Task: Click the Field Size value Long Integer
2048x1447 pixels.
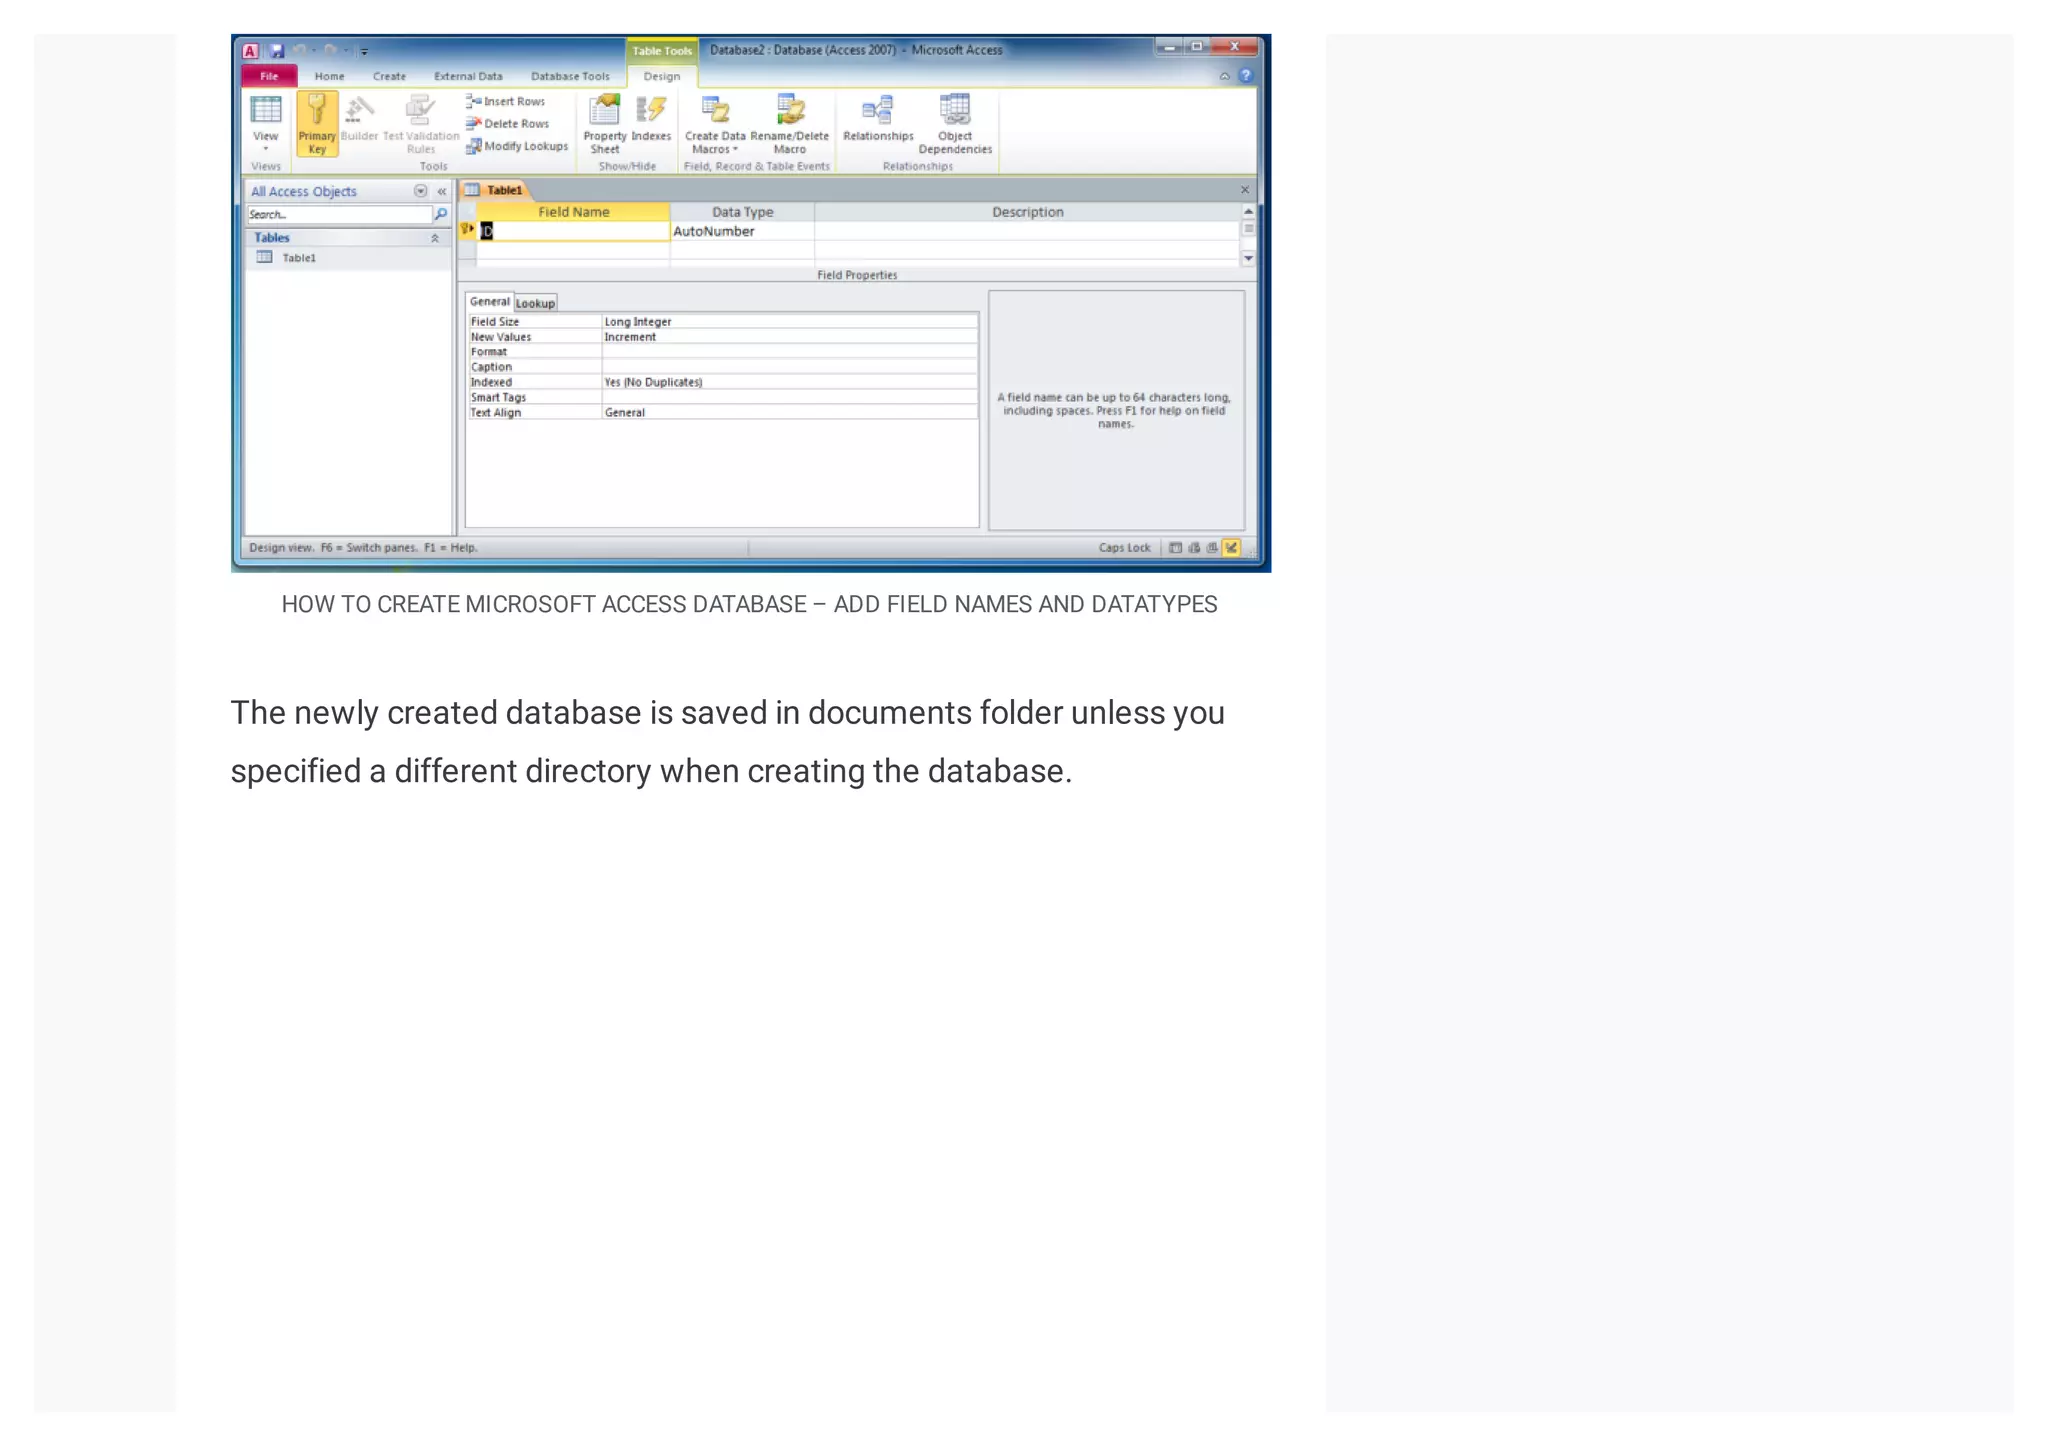Action: (790, 322)
